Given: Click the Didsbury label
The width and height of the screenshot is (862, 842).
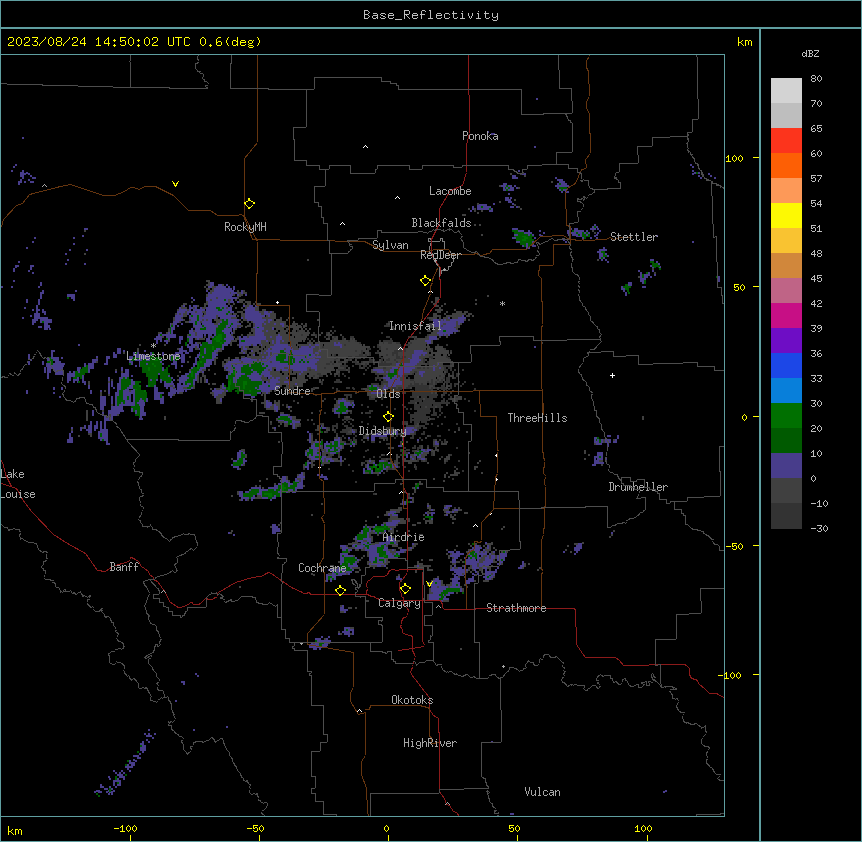Looking at the screenshot, I should pos(382,431).
